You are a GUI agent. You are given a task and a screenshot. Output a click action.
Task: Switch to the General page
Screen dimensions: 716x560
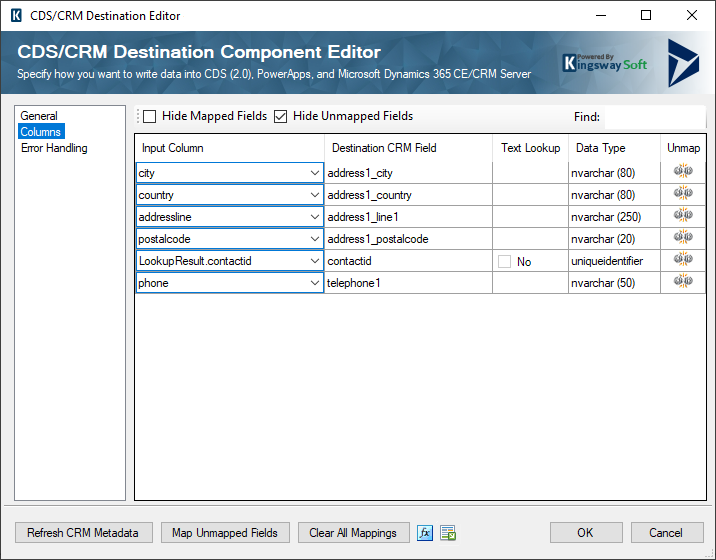pos(39,116)
